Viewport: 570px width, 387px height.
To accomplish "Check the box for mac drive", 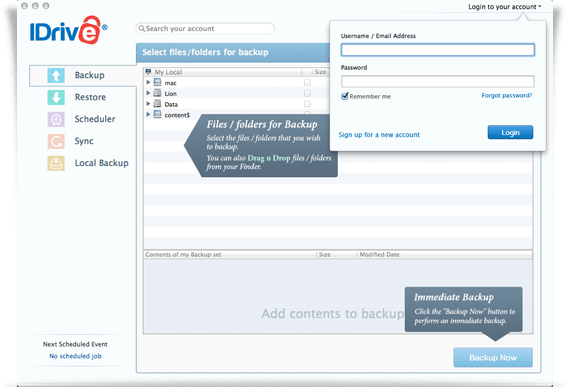I will [x=307, y=82].
